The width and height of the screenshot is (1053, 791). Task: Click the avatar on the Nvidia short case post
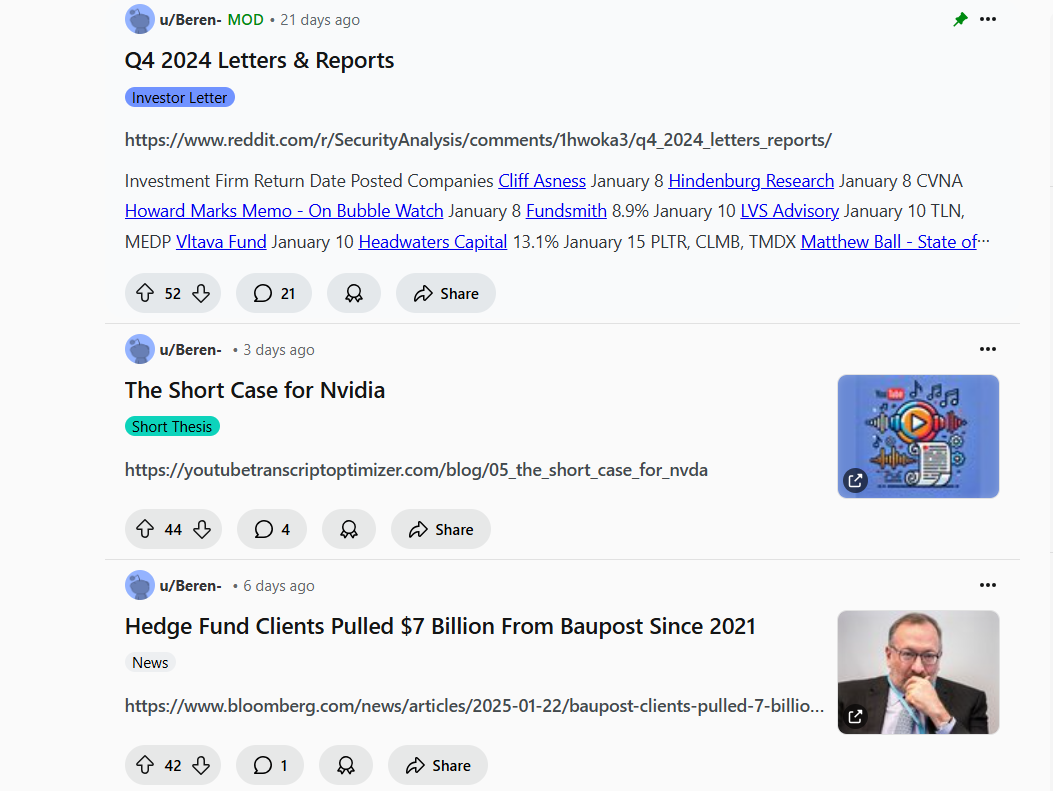click(140, 349)
